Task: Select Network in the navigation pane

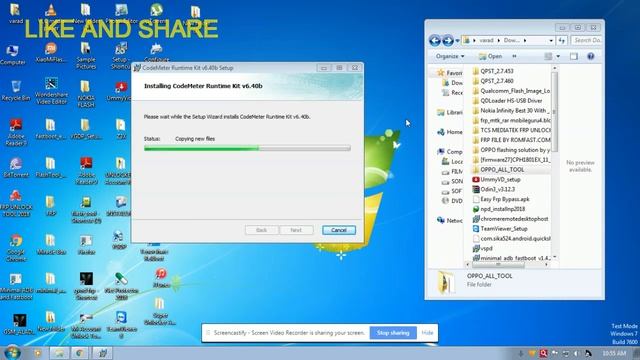Action: [x=450, y=220]
